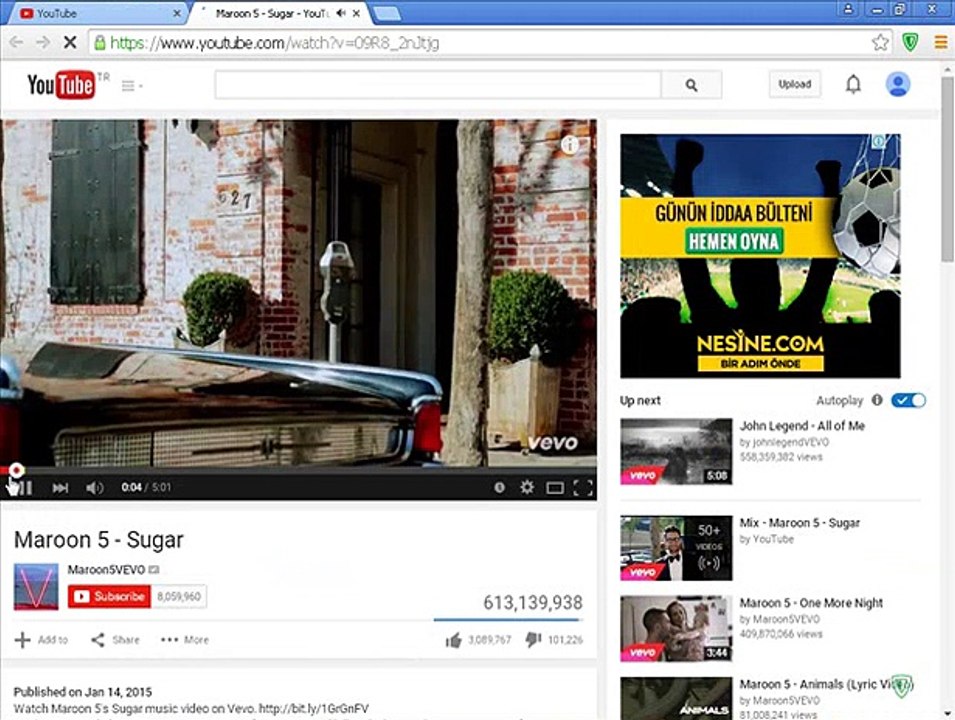Screen dimensions: 955x720
Task: Click the Published on Jan 14, 2015 text
Action: point(83,692)
